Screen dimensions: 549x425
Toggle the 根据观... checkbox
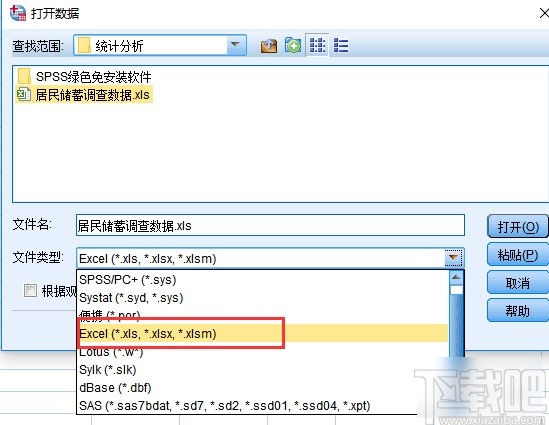coord(30,291)
